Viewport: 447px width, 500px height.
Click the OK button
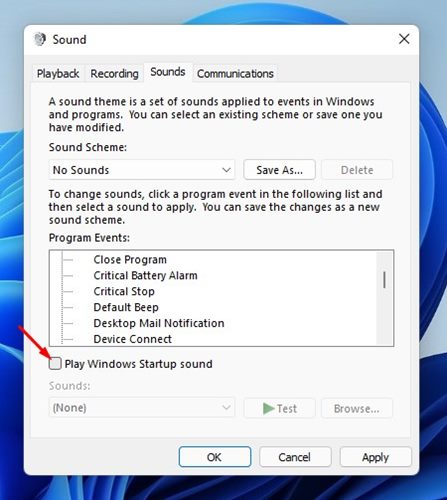215,457
